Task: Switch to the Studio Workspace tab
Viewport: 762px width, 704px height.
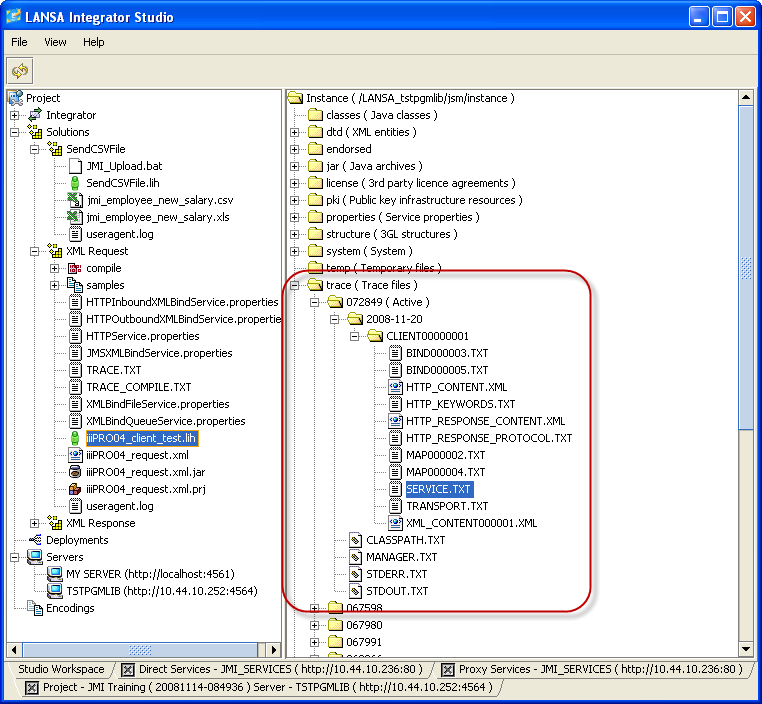Action: coord(61,670)
